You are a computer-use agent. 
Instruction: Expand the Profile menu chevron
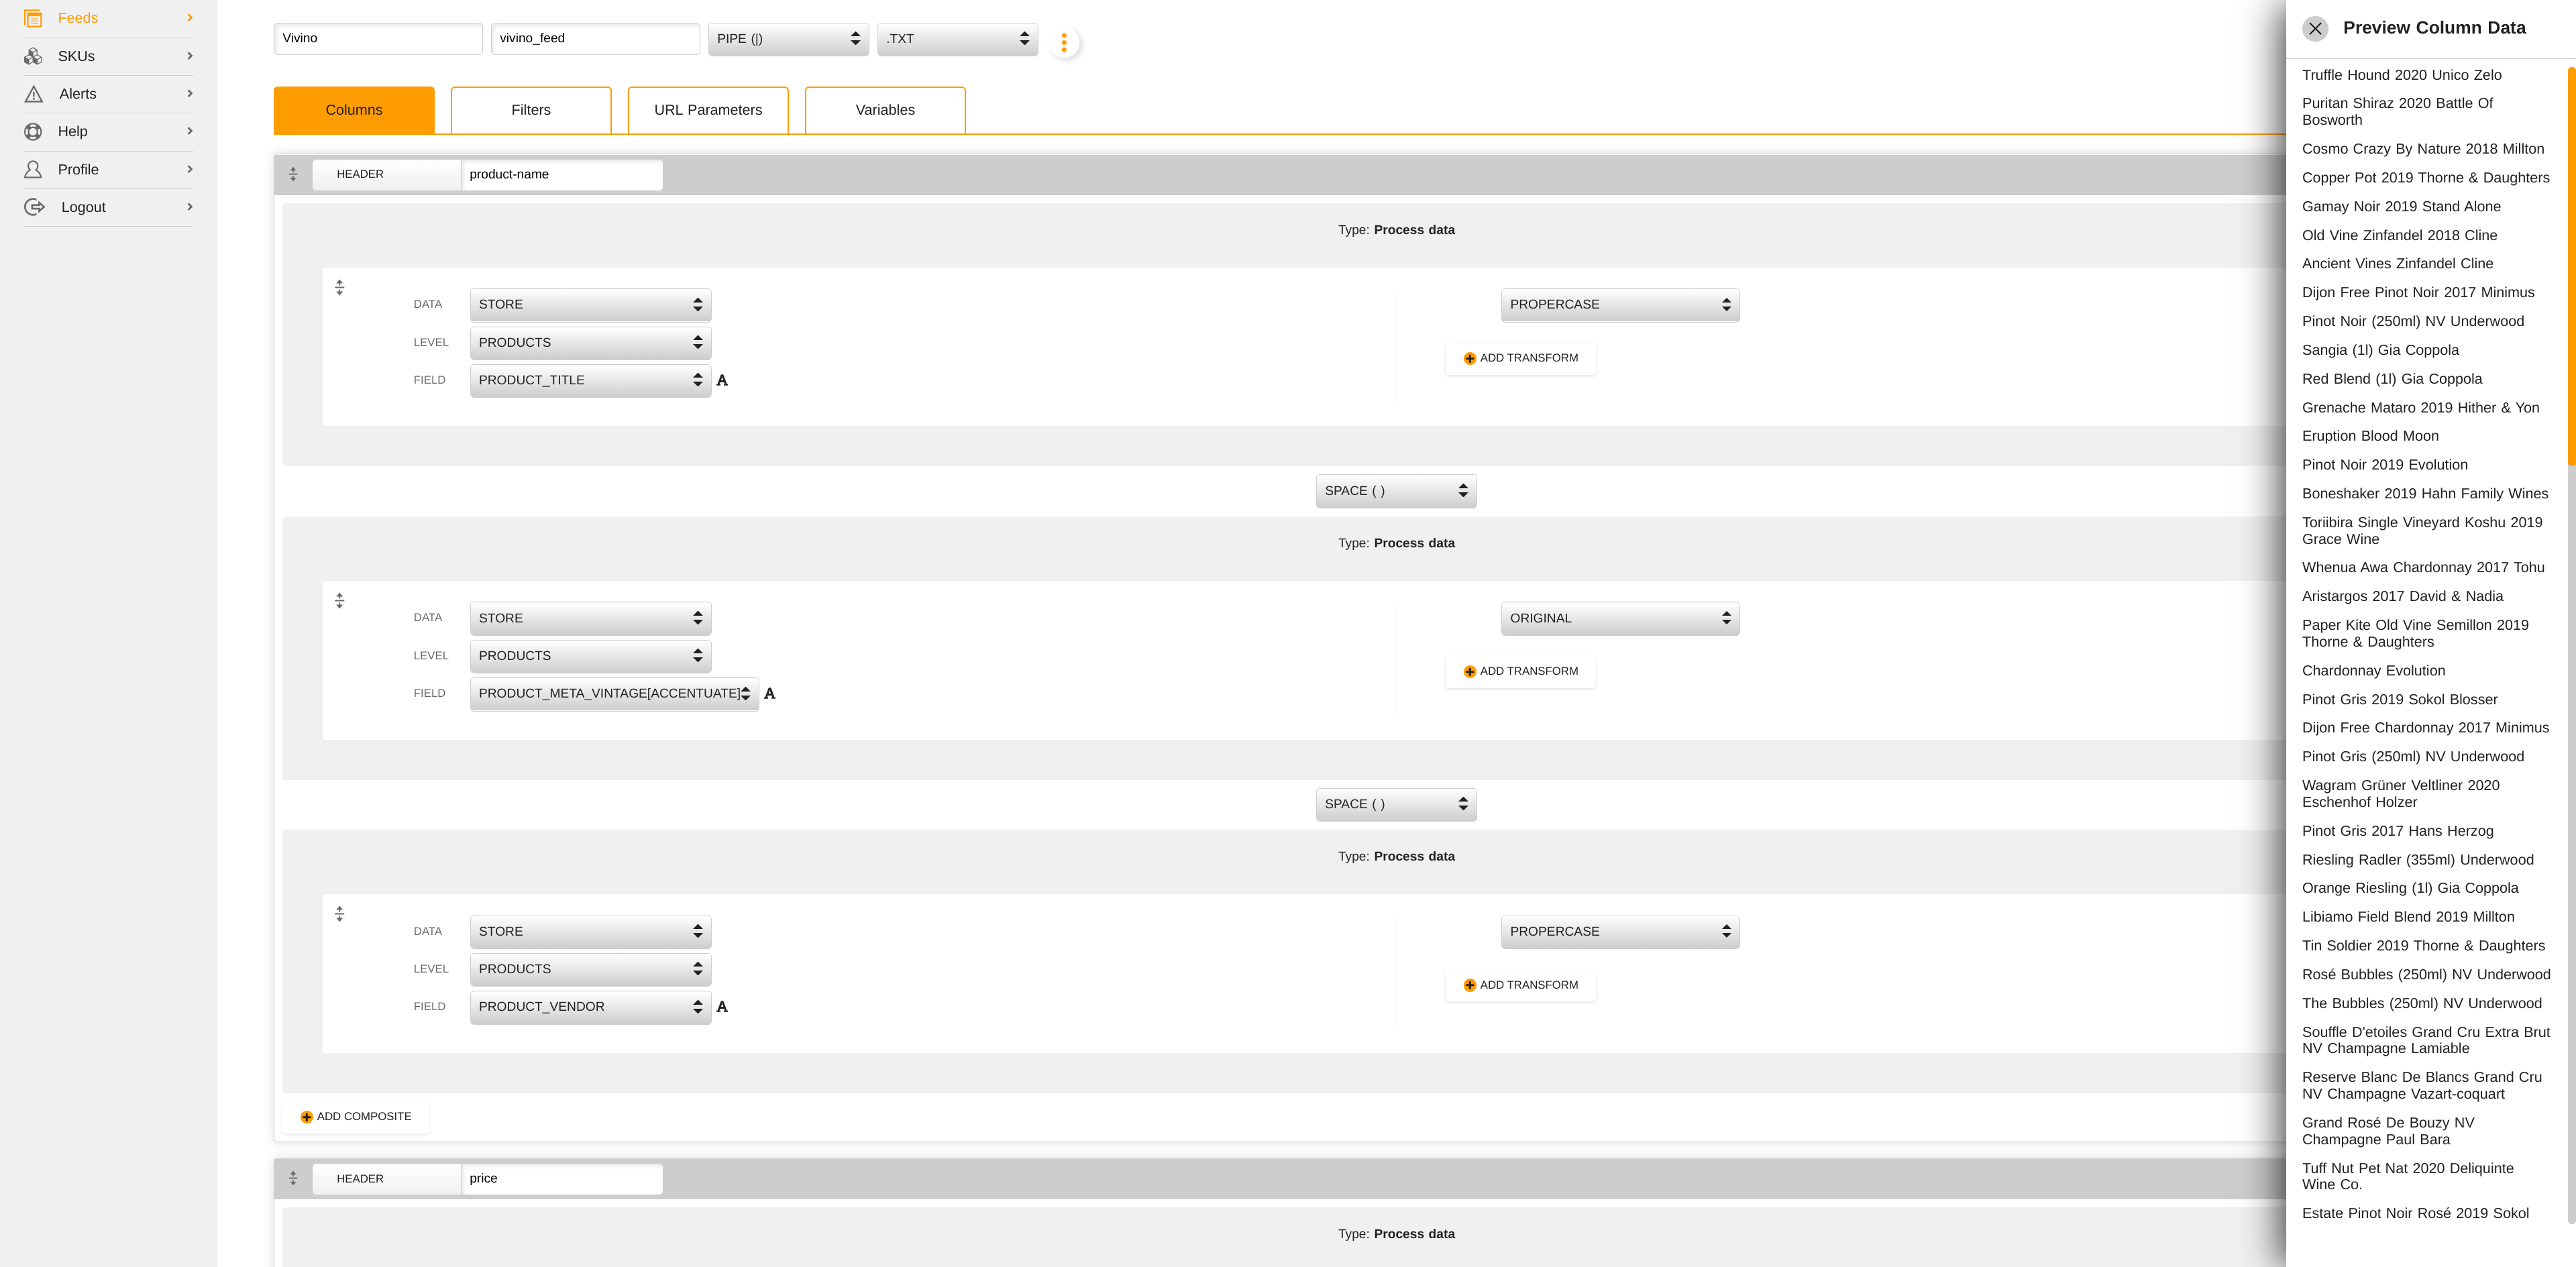(x=189, y=169)
